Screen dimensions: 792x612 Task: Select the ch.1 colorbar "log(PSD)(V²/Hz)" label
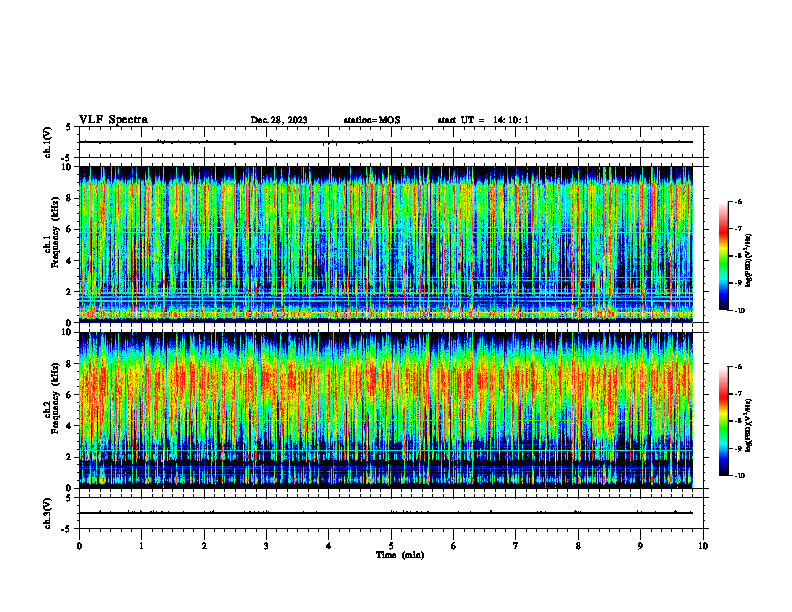(x=749, y=260)
